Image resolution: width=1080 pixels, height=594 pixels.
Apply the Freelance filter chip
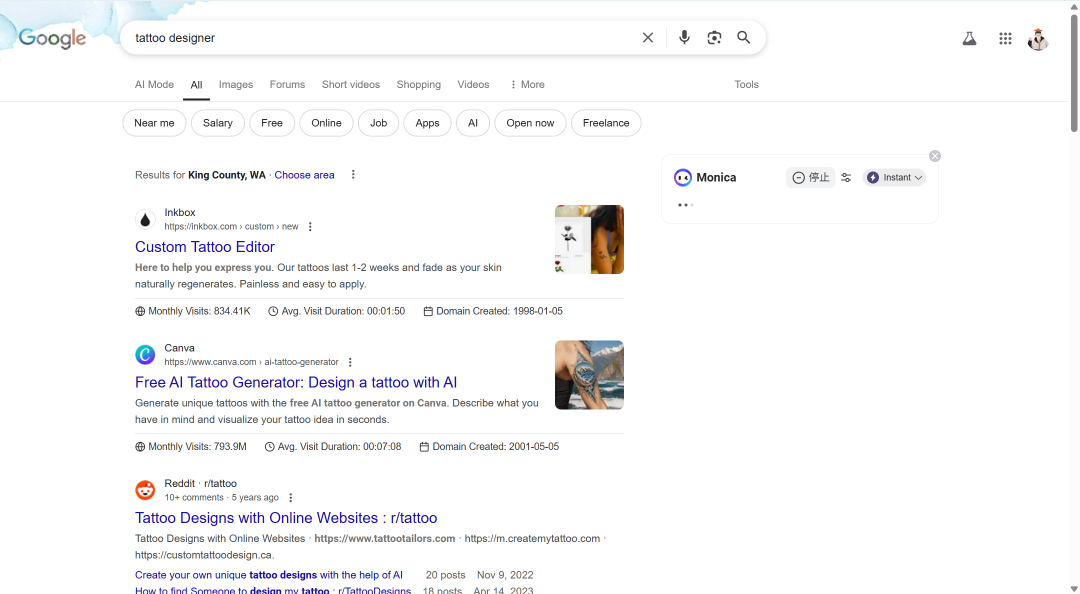coord(606,123)
